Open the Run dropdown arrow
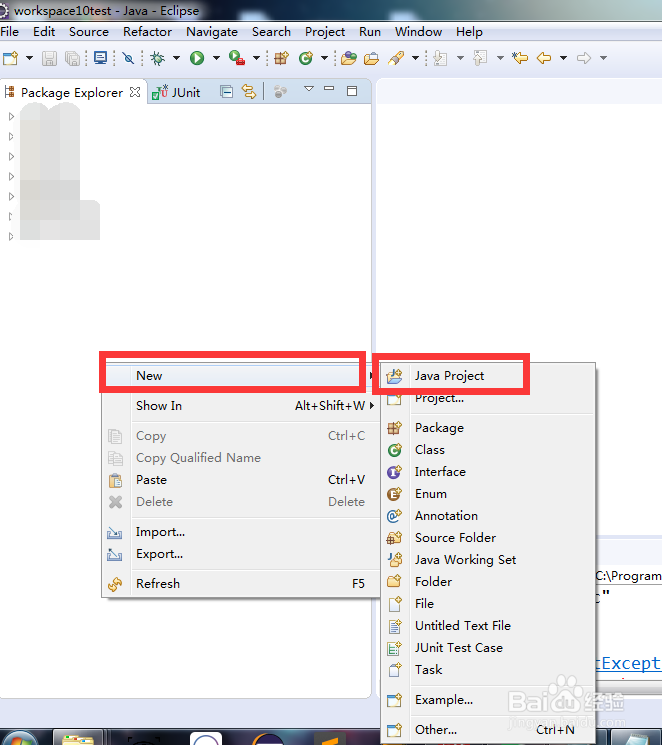 (216, 58)
